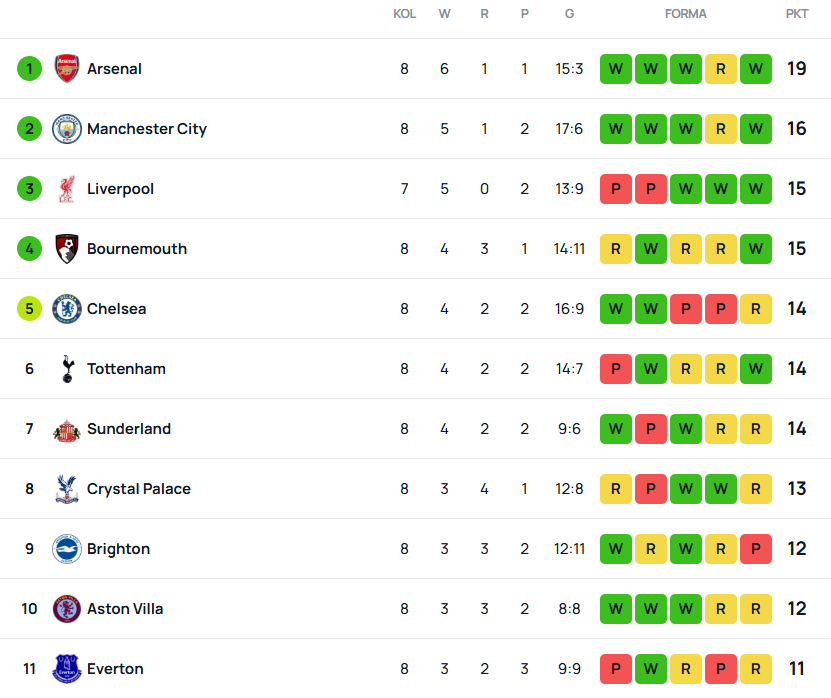Click the Sunderland club crest
This screenshot has width=831, height=698.
66,429
